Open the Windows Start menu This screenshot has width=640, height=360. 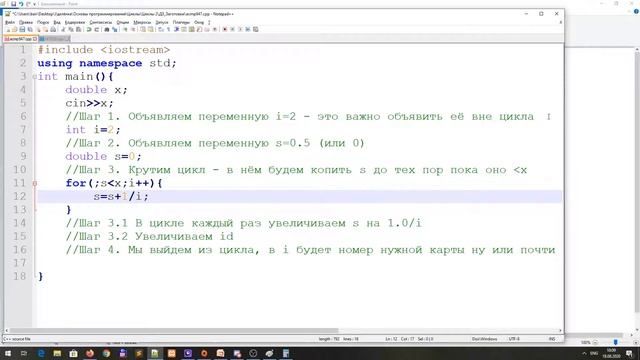(7, 353)
